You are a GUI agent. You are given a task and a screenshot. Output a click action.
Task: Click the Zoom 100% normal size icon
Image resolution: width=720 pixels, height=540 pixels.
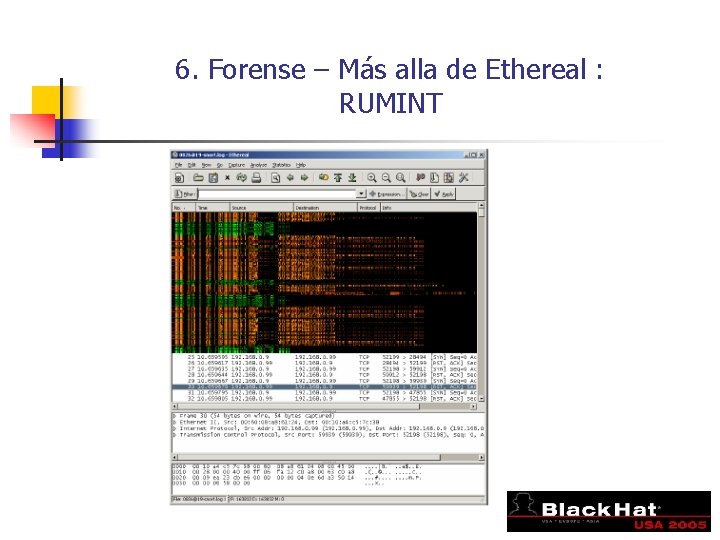(x=401, y=178)
